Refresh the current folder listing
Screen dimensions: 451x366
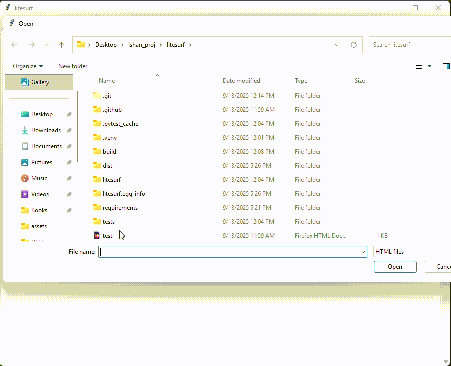354,45
